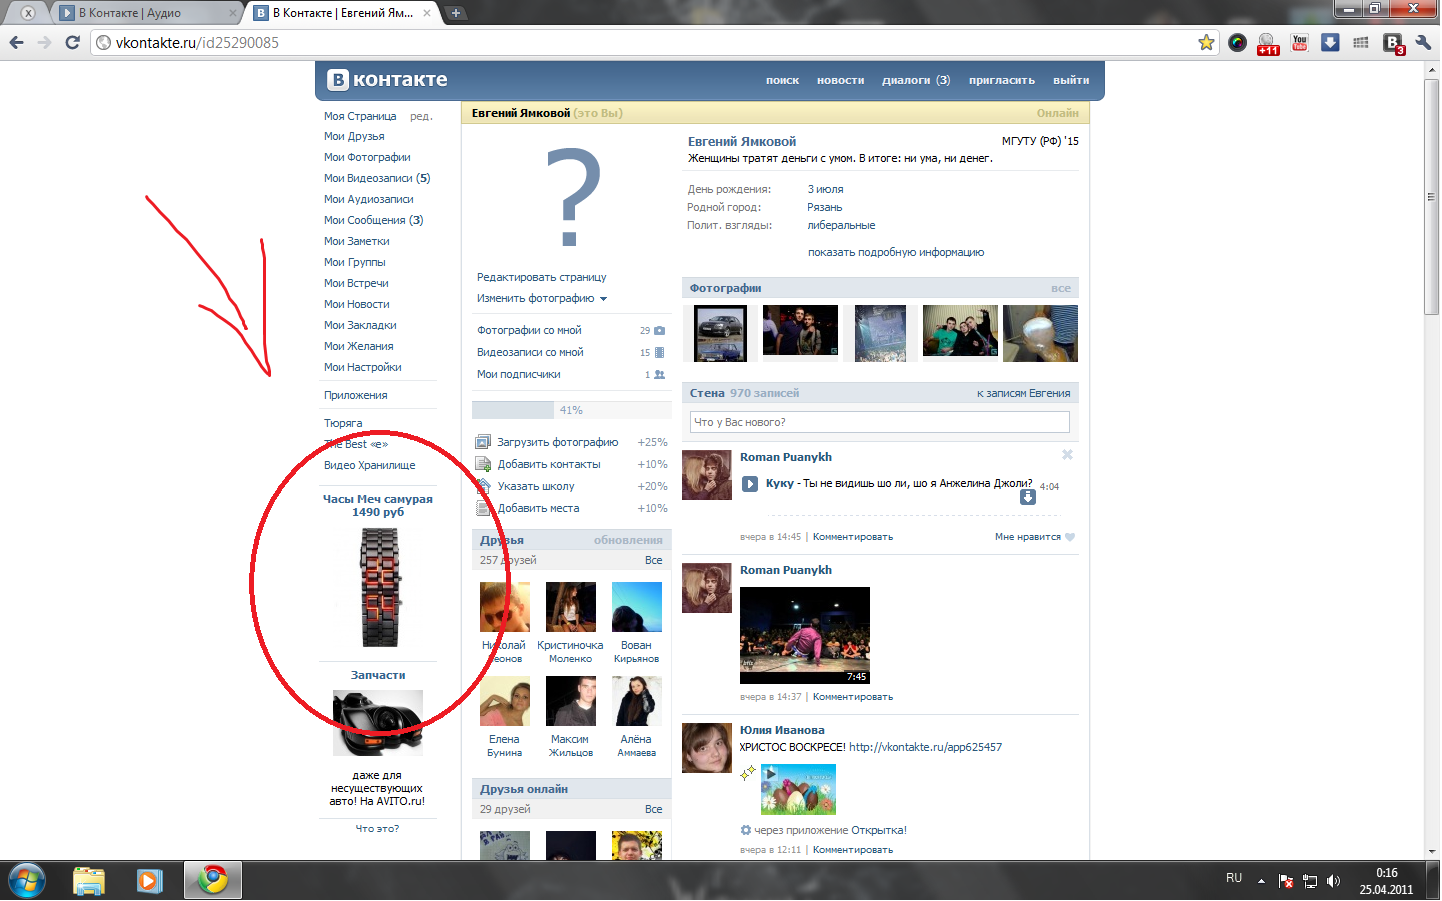Switch to the 'В Контакте | Аудио' tab
This screenshot has width=1442, height=901.
pyautogui.click(x=146, y=13)
